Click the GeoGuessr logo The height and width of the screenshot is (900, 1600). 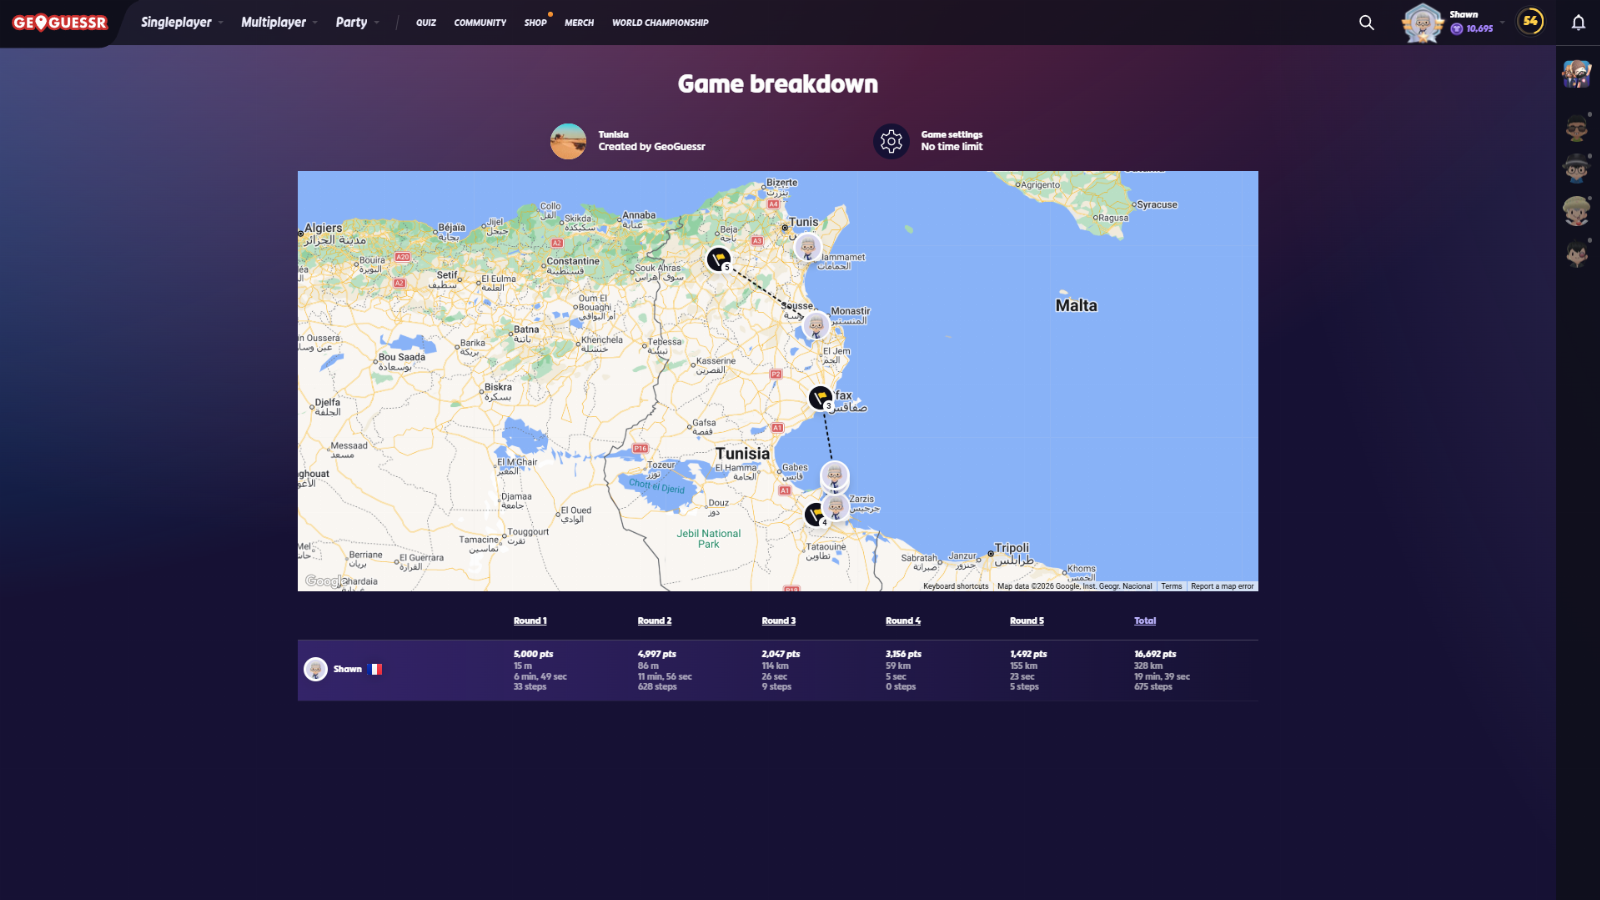pos(60,22)
